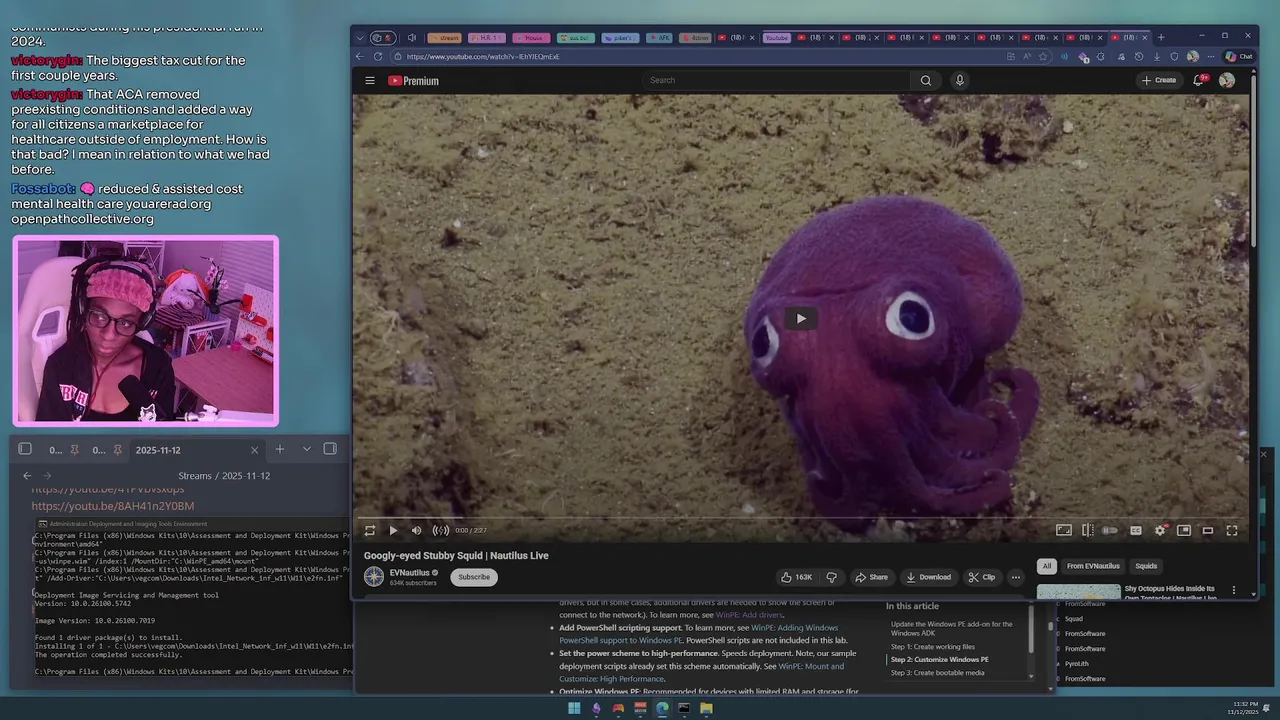This screenshot has height=720, width=1280.
Task: Open the browser tab list dropdown chevron
Action: pos(360,38)
